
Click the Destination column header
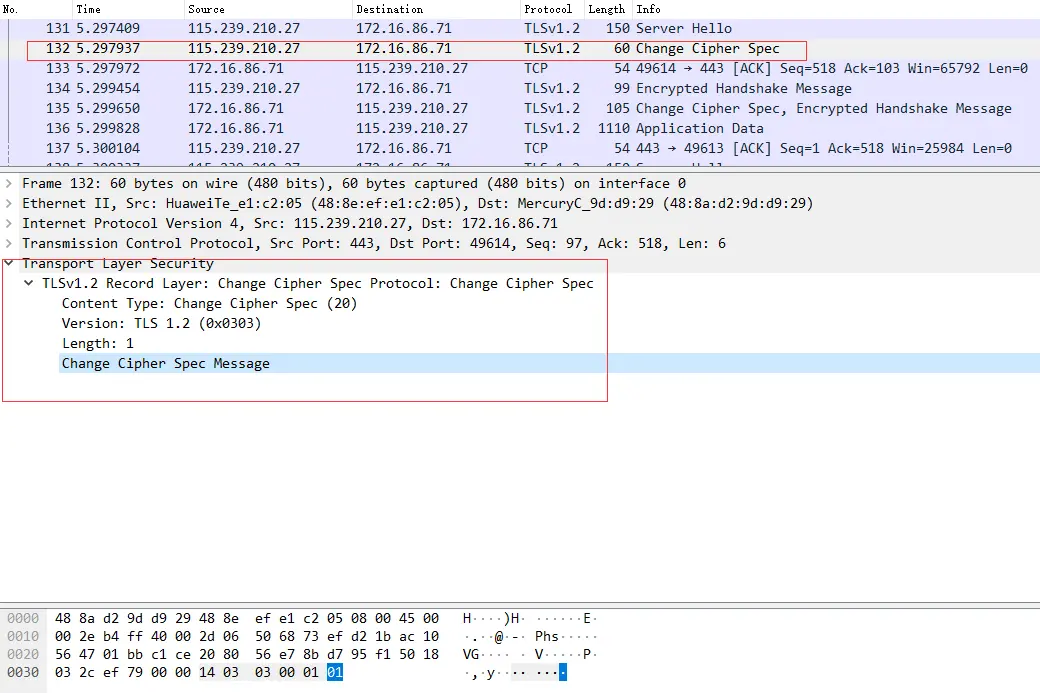pos(436,9)
